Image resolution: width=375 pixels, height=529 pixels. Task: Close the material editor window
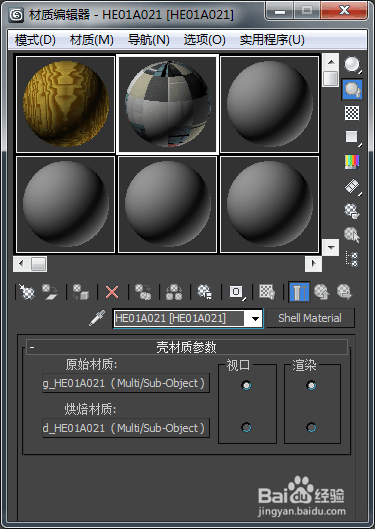point(344,11)
